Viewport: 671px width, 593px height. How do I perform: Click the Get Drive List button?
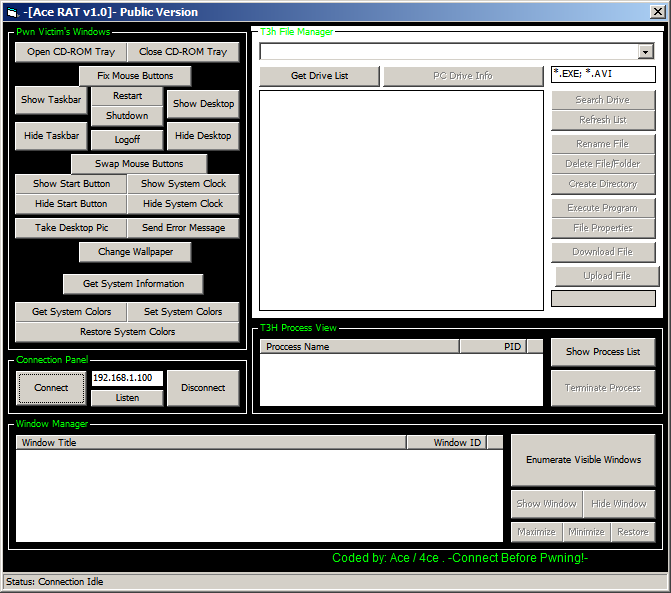pyautogui.click(x=319, y=76)
